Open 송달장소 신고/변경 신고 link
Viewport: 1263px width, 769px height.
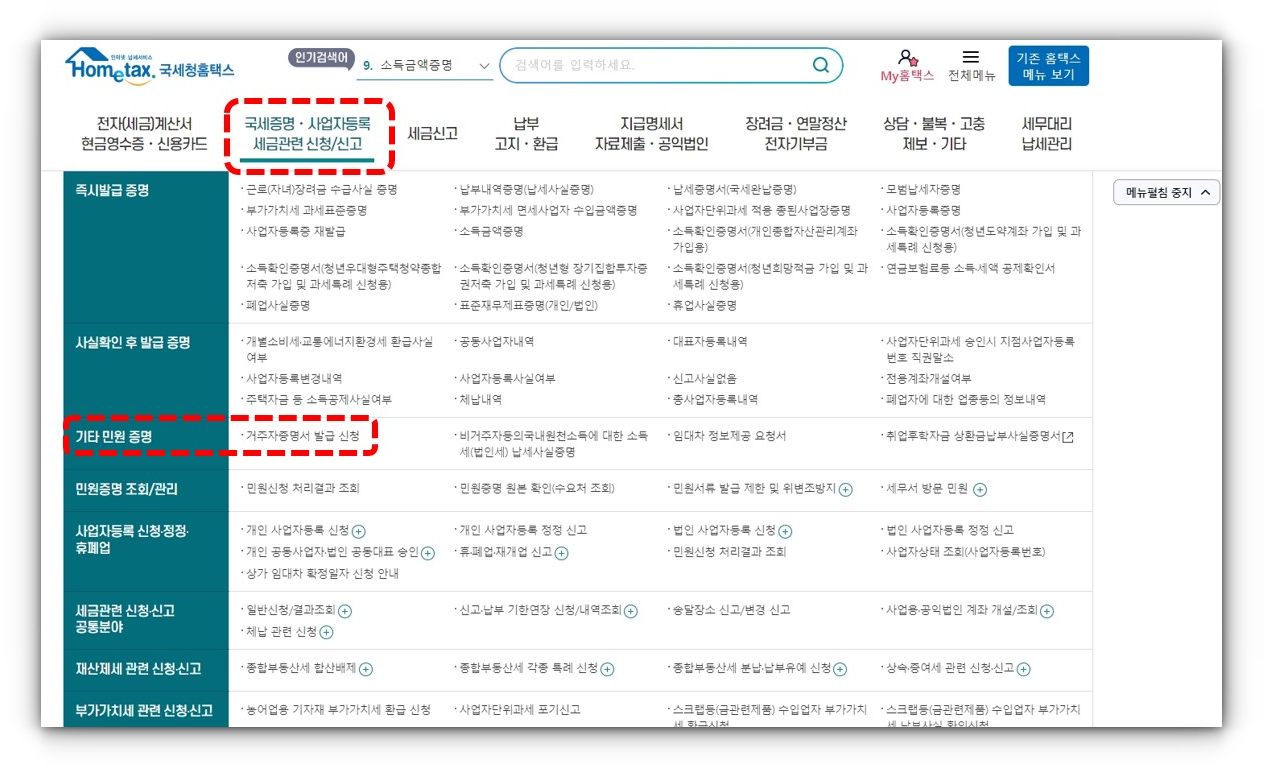(x=731, y=610)
